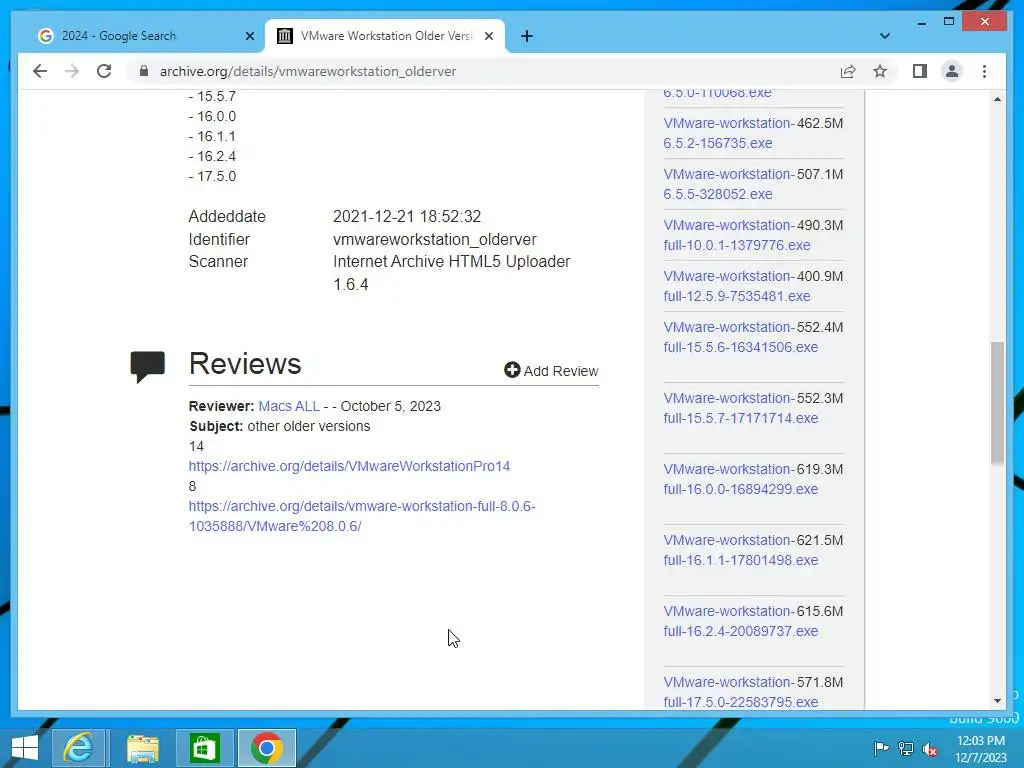Open a new browser tab

coord(527,36)
